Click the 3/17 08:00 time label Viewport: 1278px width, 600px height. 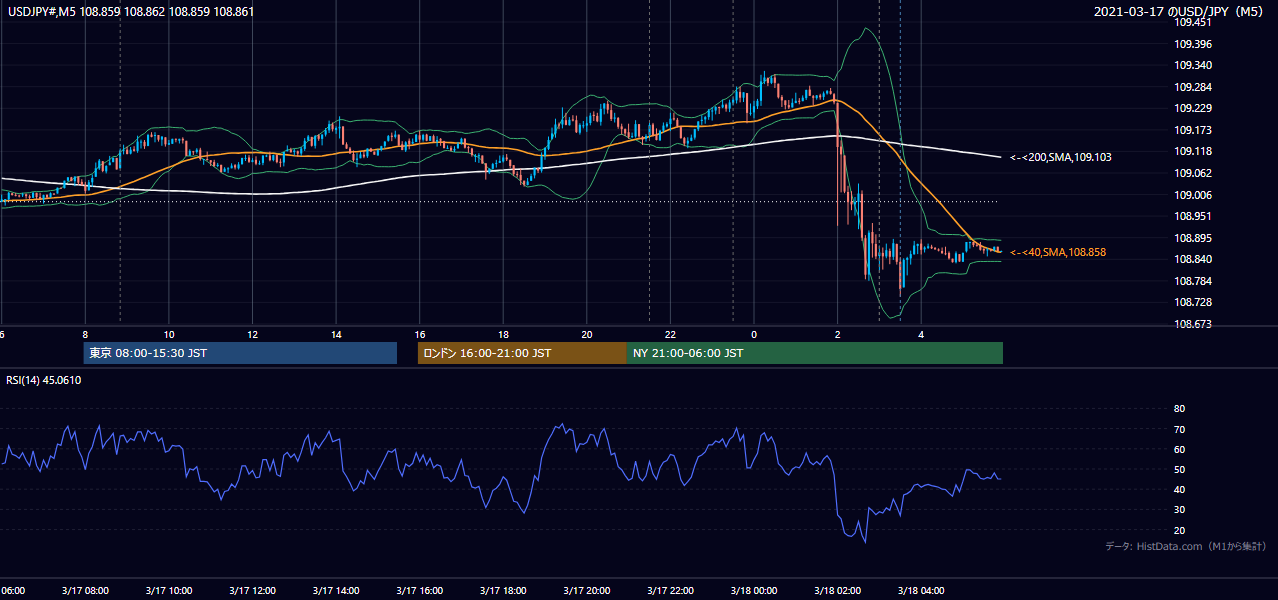point(85,591)
